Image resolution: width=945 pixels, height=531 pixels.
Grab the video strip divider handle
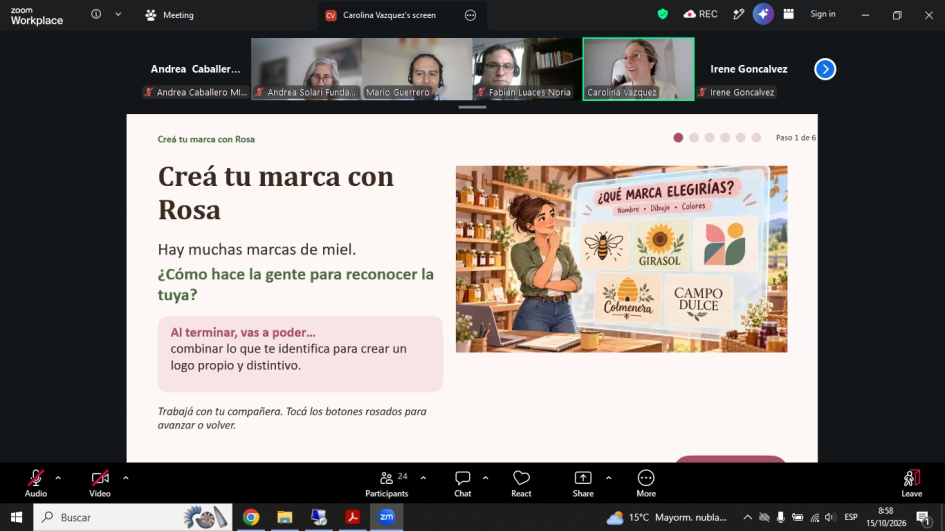[472, 107]
